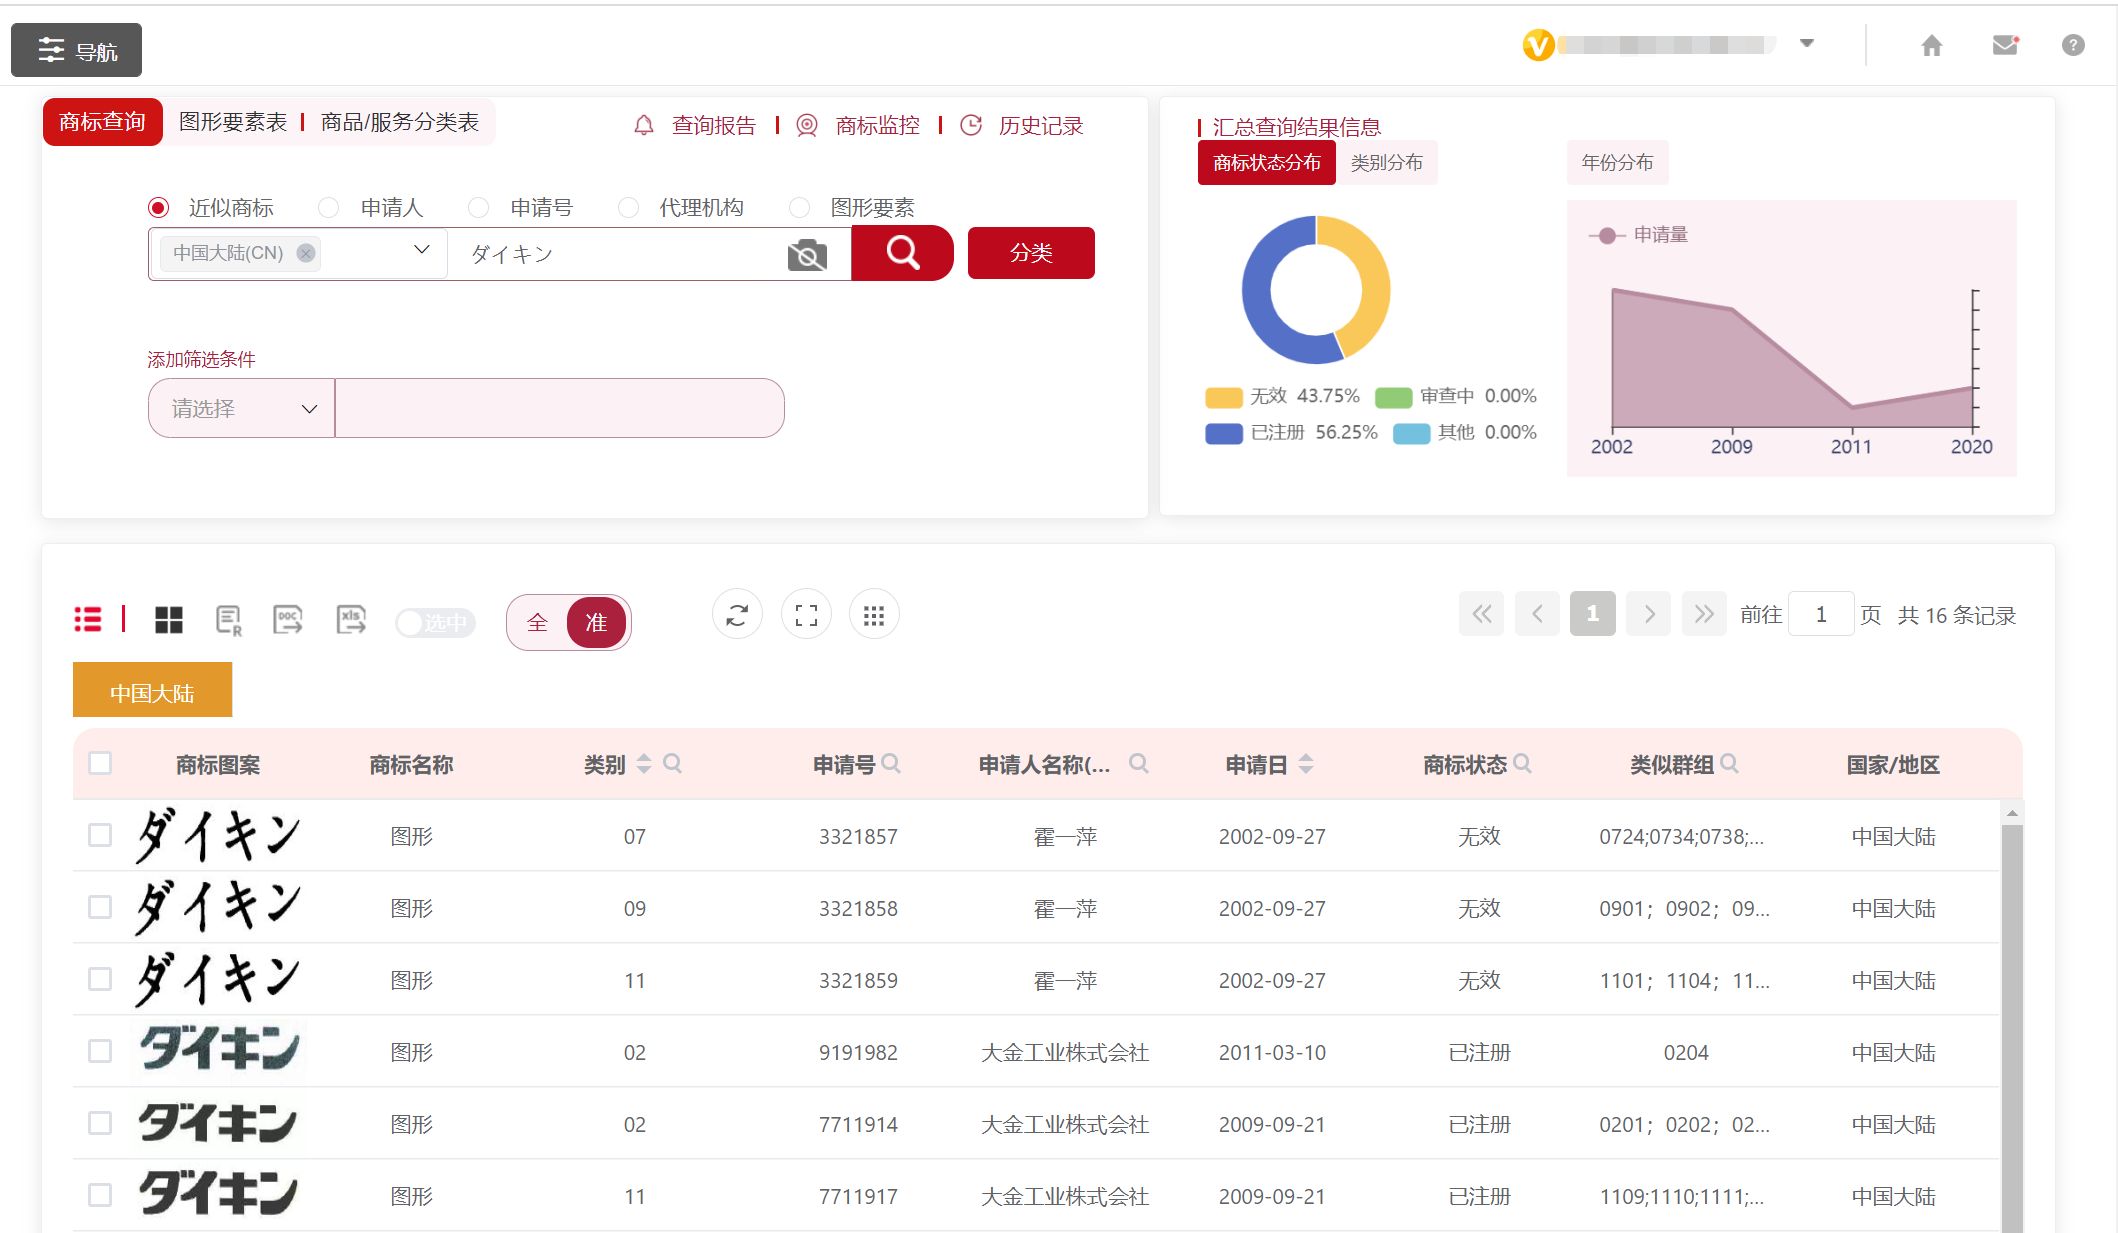This screenshot has width=2118, height=1233.
Task: Switch to 商品/服务分类表 tab
Action: [x=400, y=122]
